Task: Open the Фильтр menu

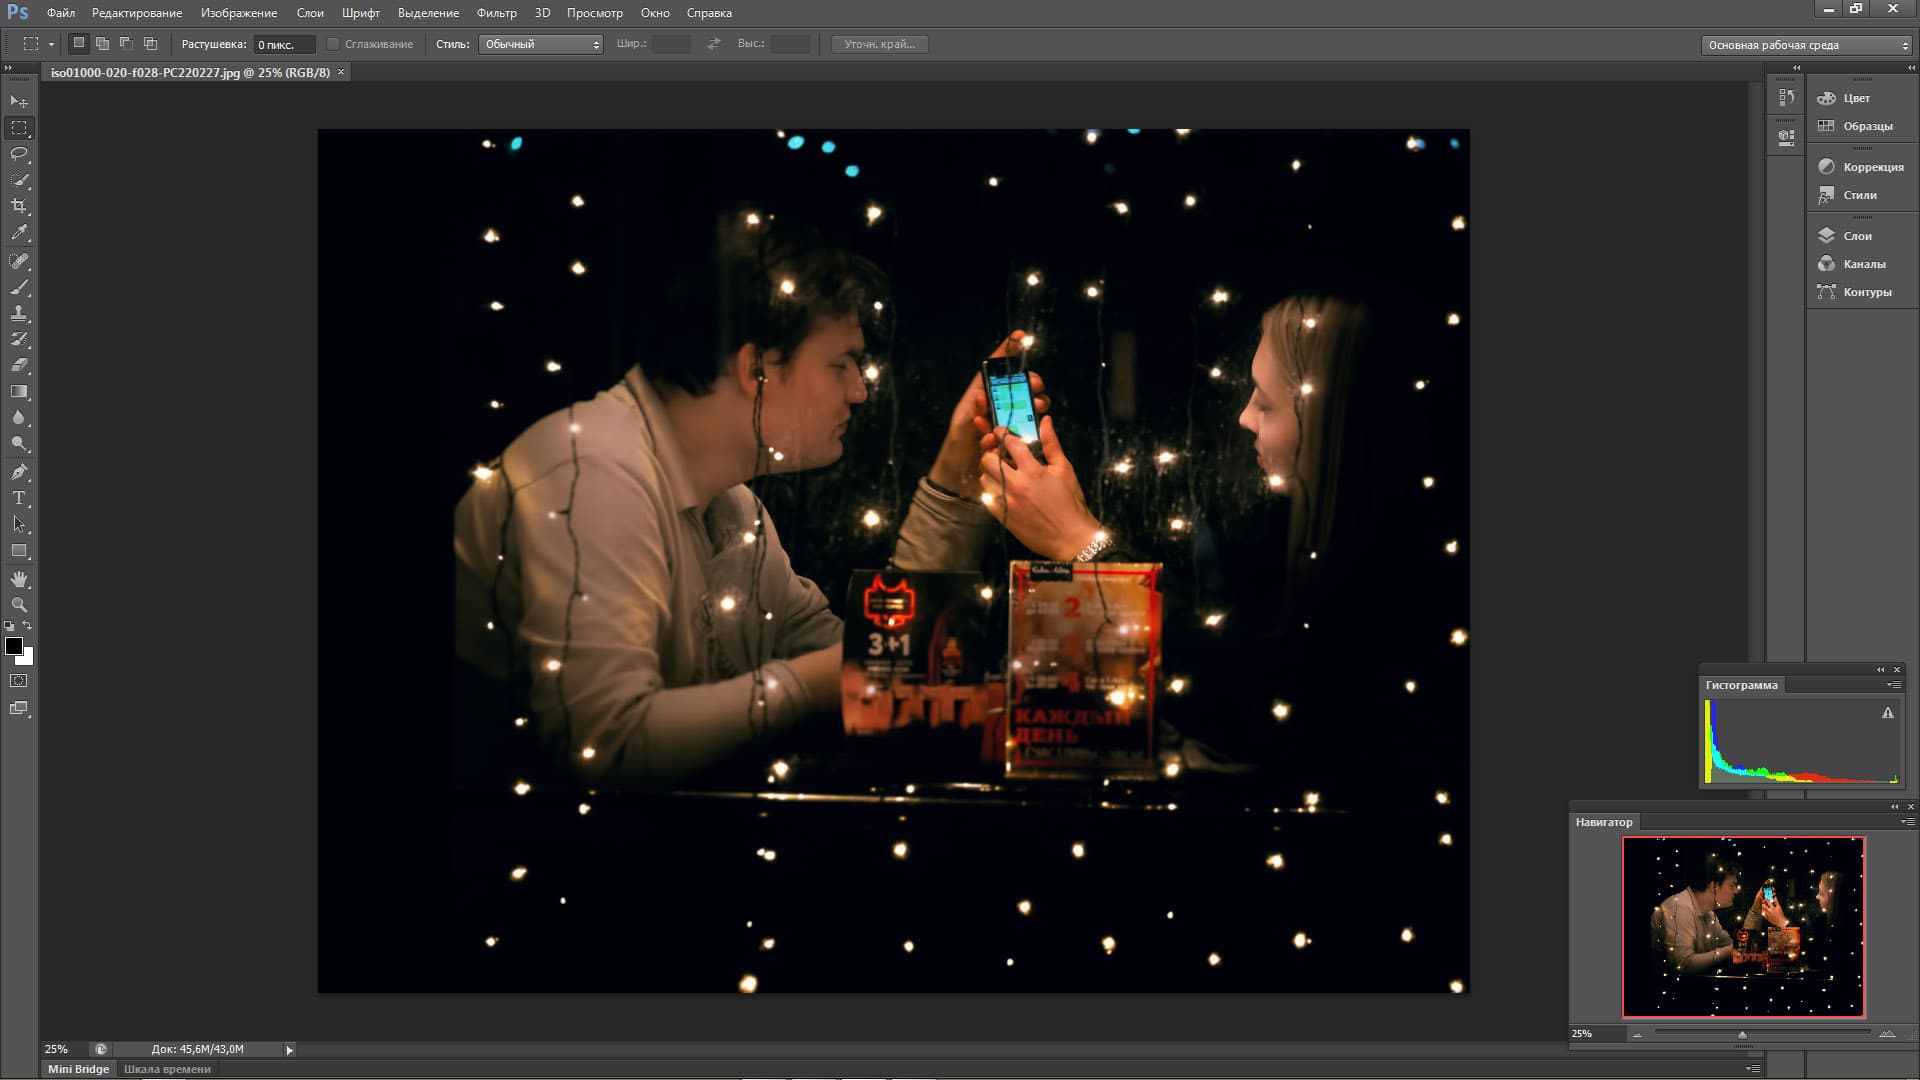Action: coord(496,13)
